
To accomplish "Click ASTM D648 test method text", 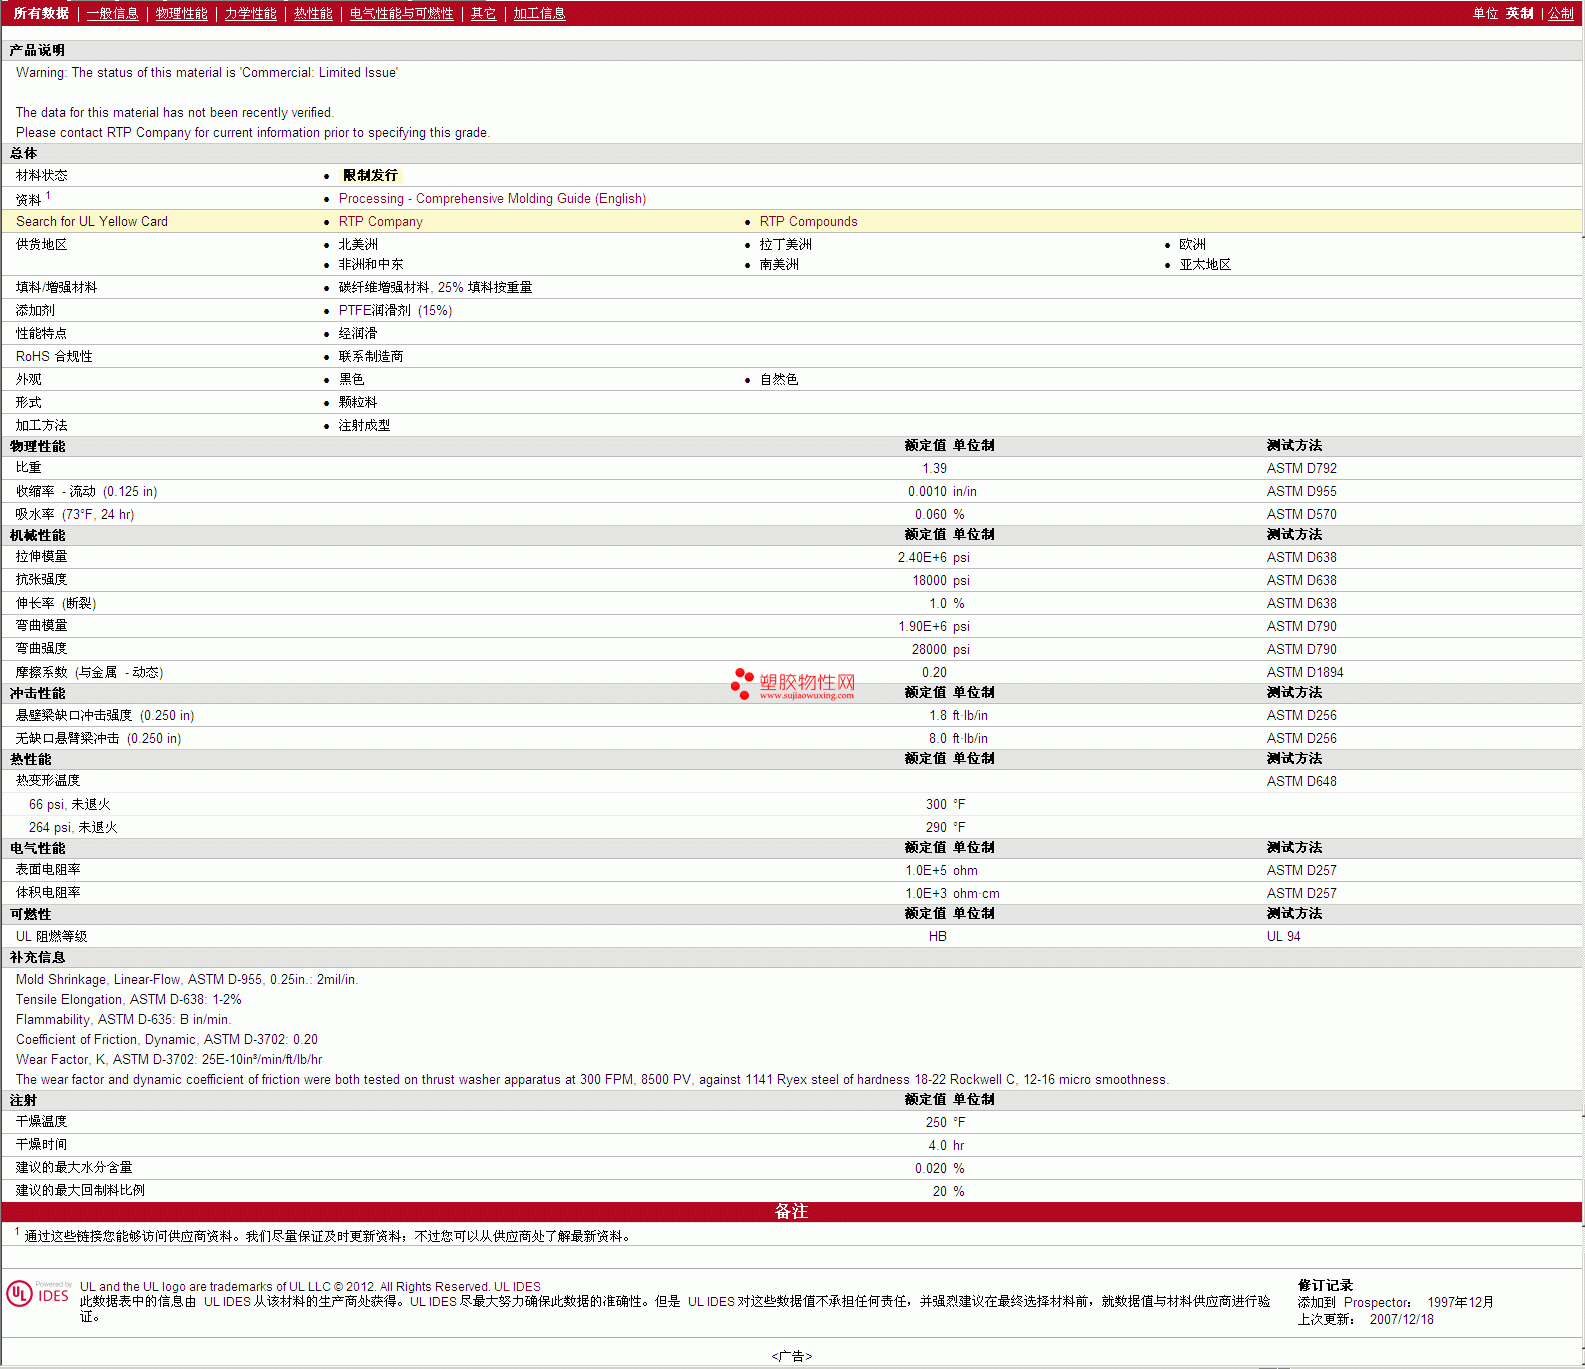I will point(1301,781).
